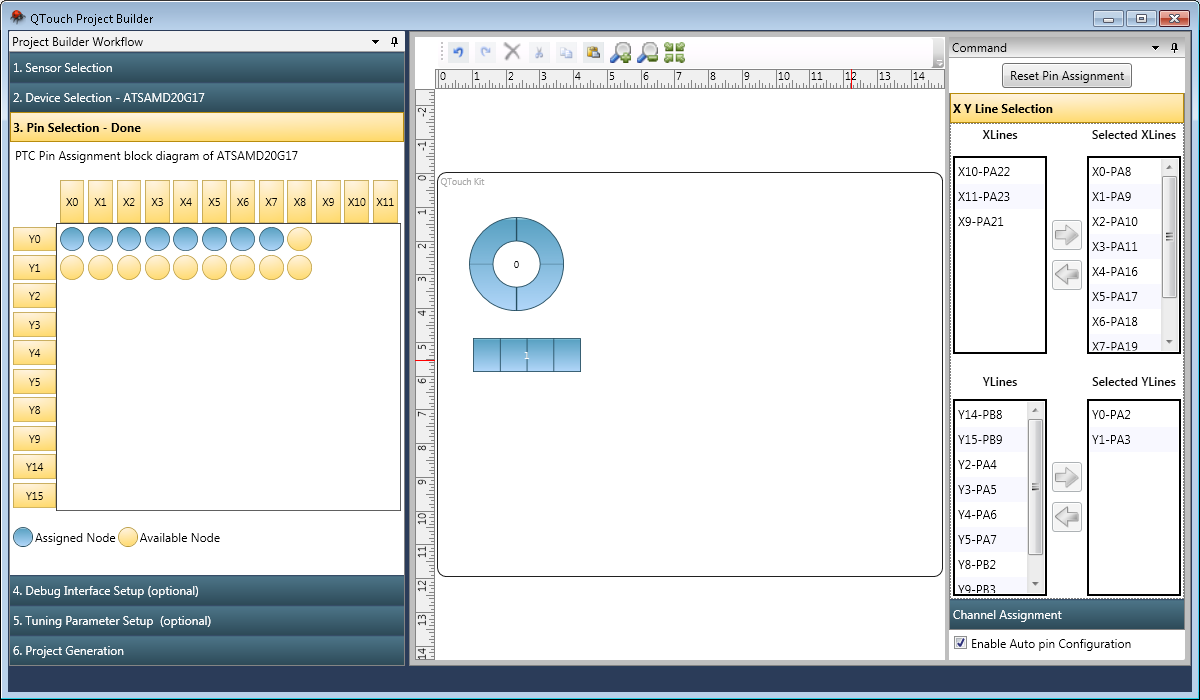Click the Y8 row header button

point(35,410)
